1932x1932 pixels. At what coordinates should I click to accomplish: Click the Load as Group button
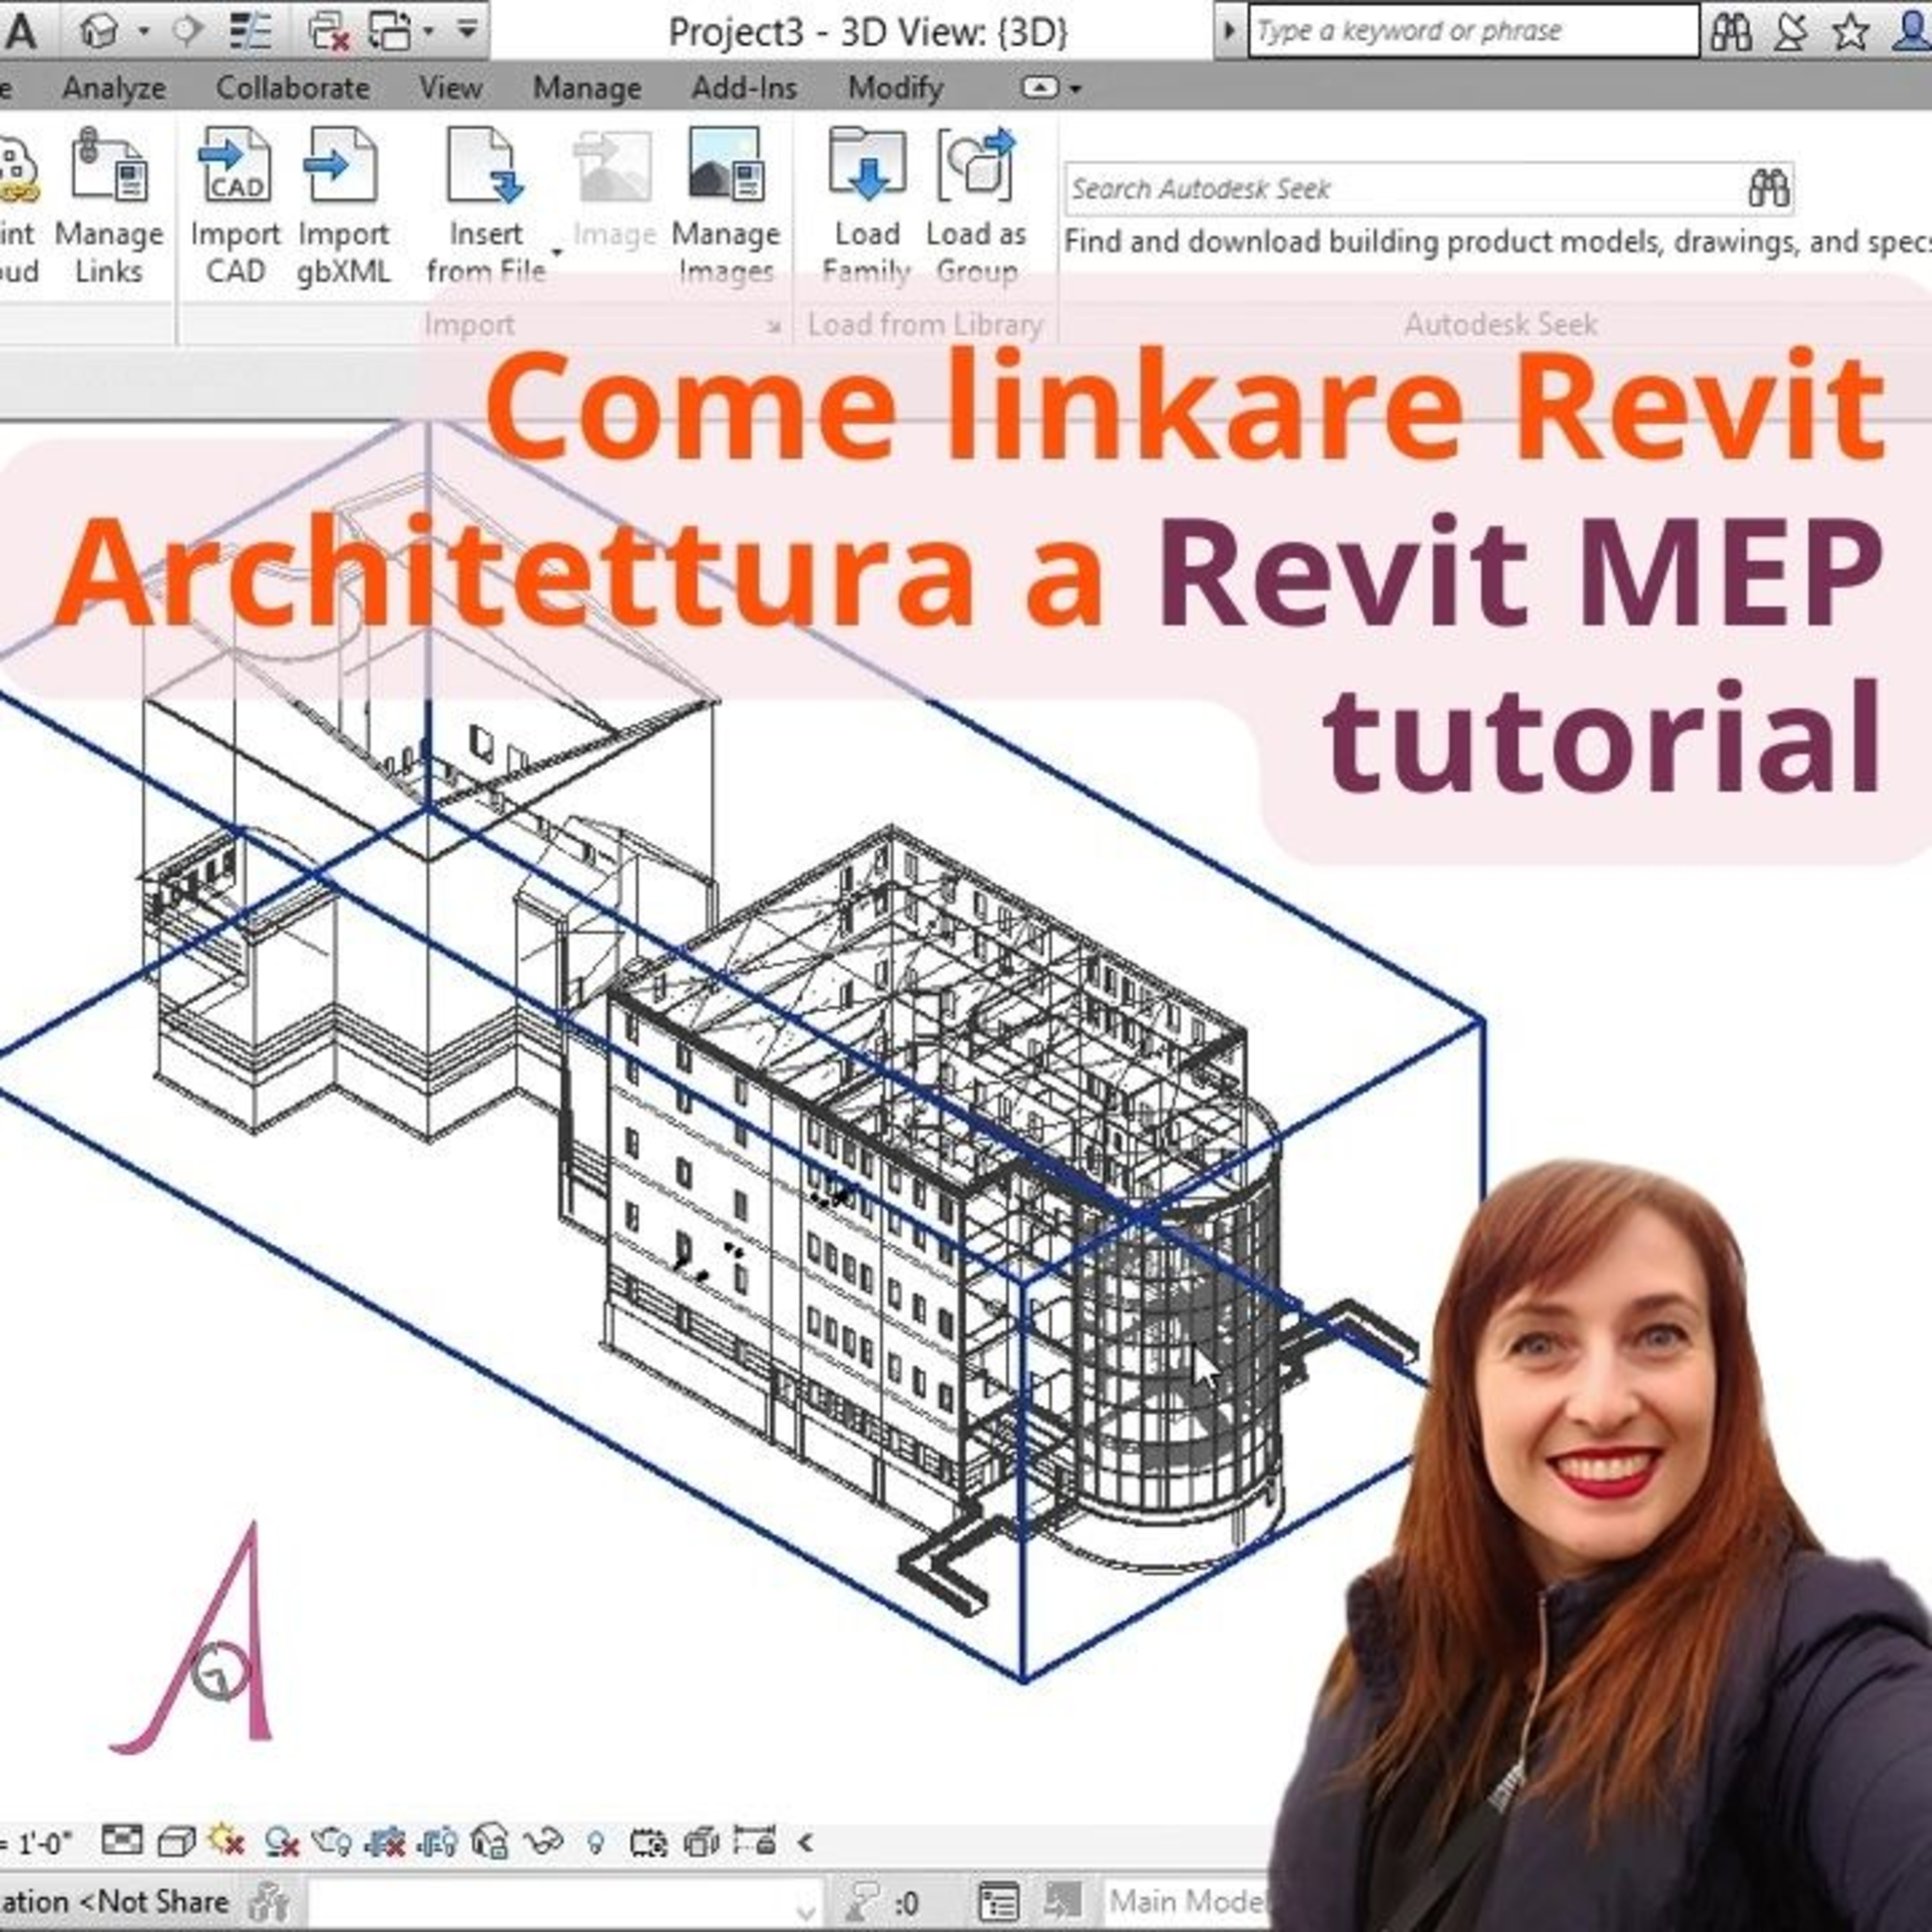tap(976, 207)
